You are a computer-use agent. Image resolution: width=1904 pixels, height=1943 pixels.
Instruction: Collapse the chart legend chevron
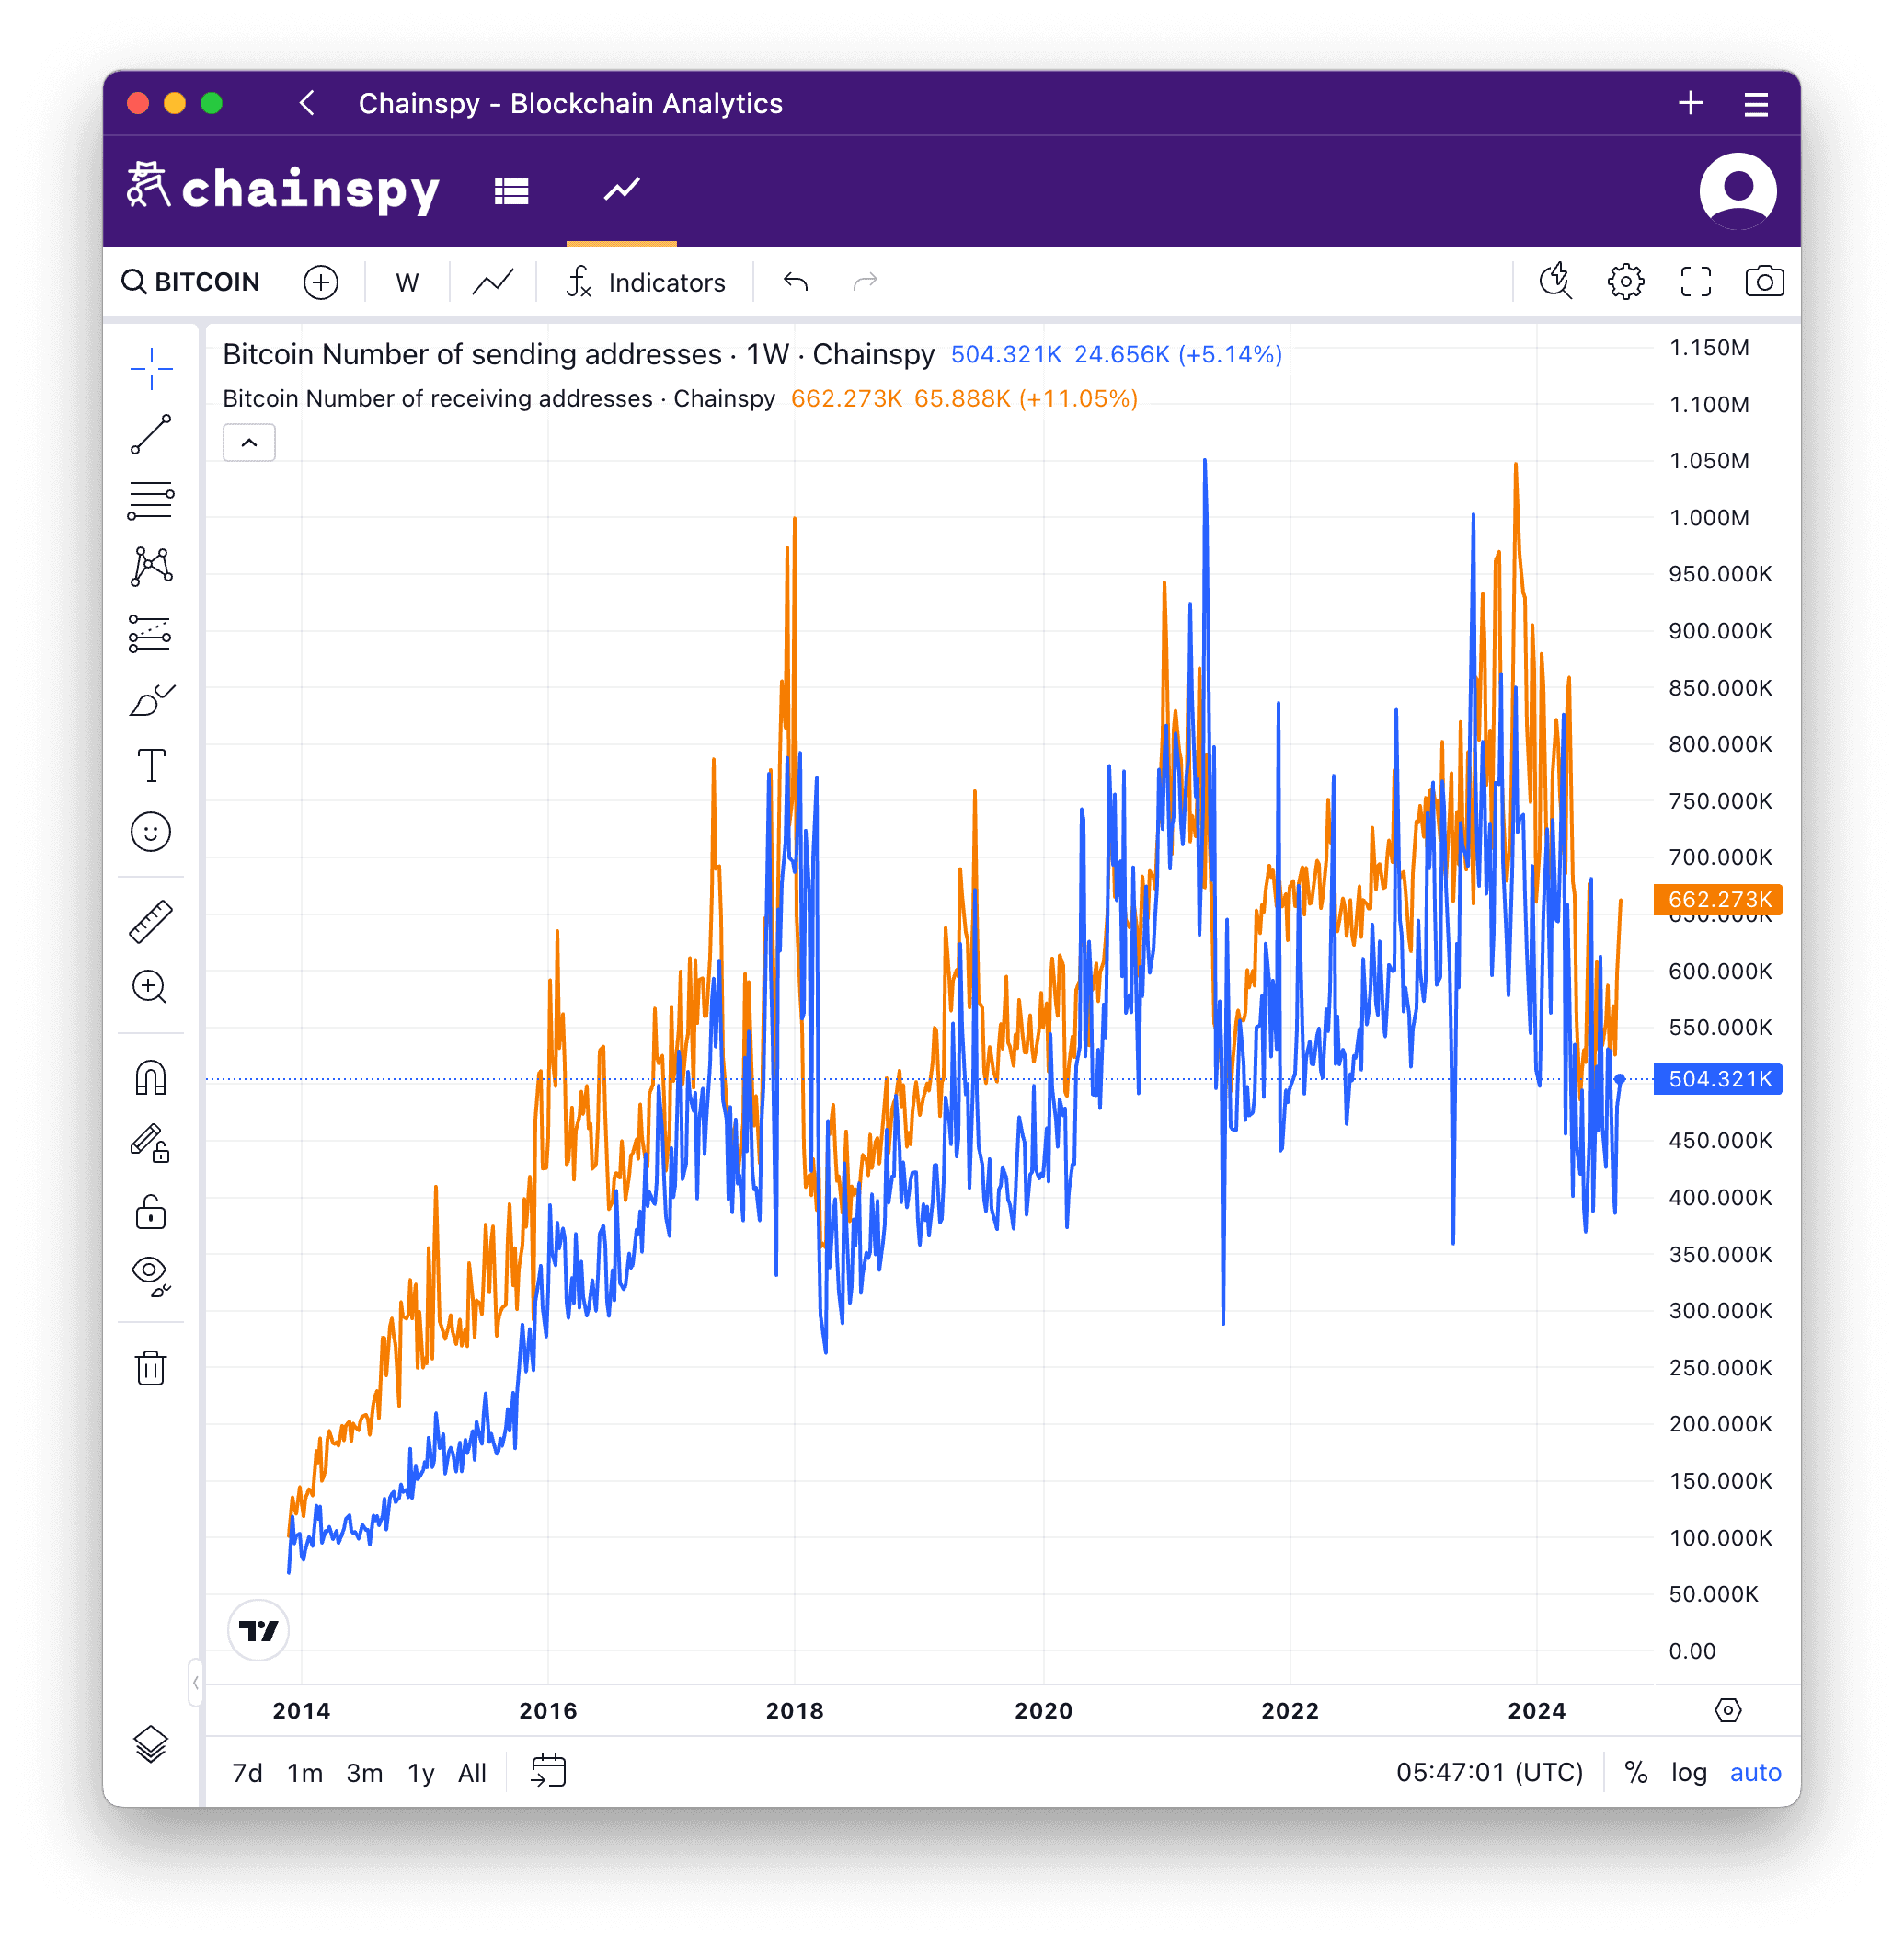coord(249,443)
